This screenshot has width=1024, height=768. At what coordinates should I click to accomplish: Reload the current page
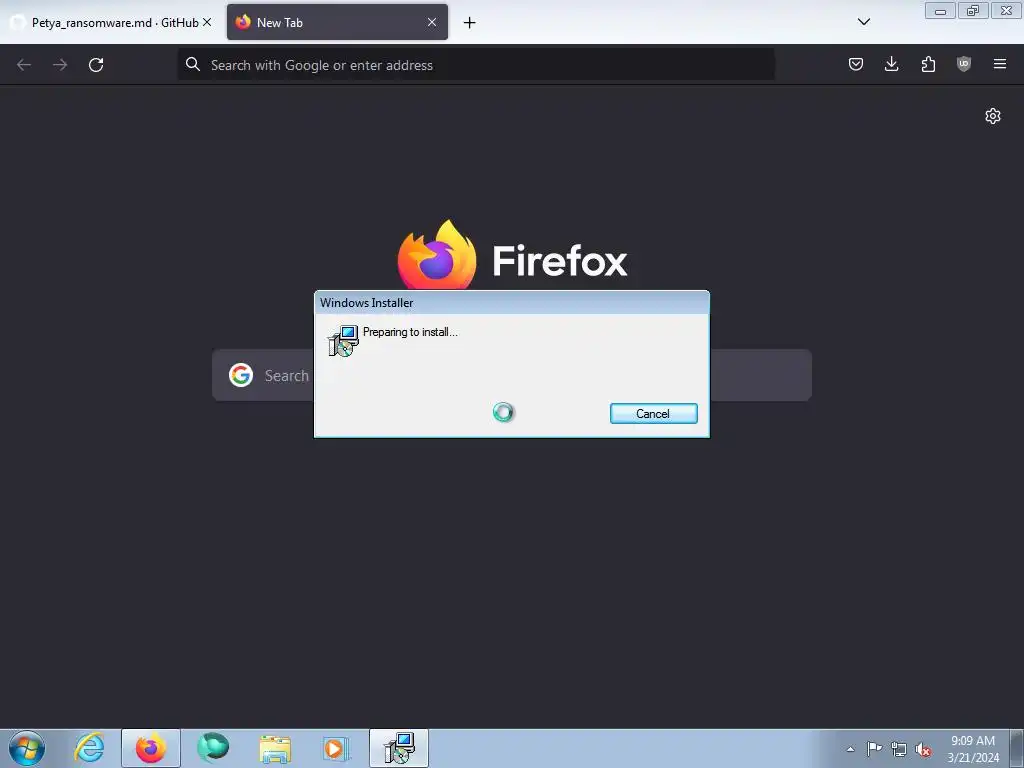point(96,65)
